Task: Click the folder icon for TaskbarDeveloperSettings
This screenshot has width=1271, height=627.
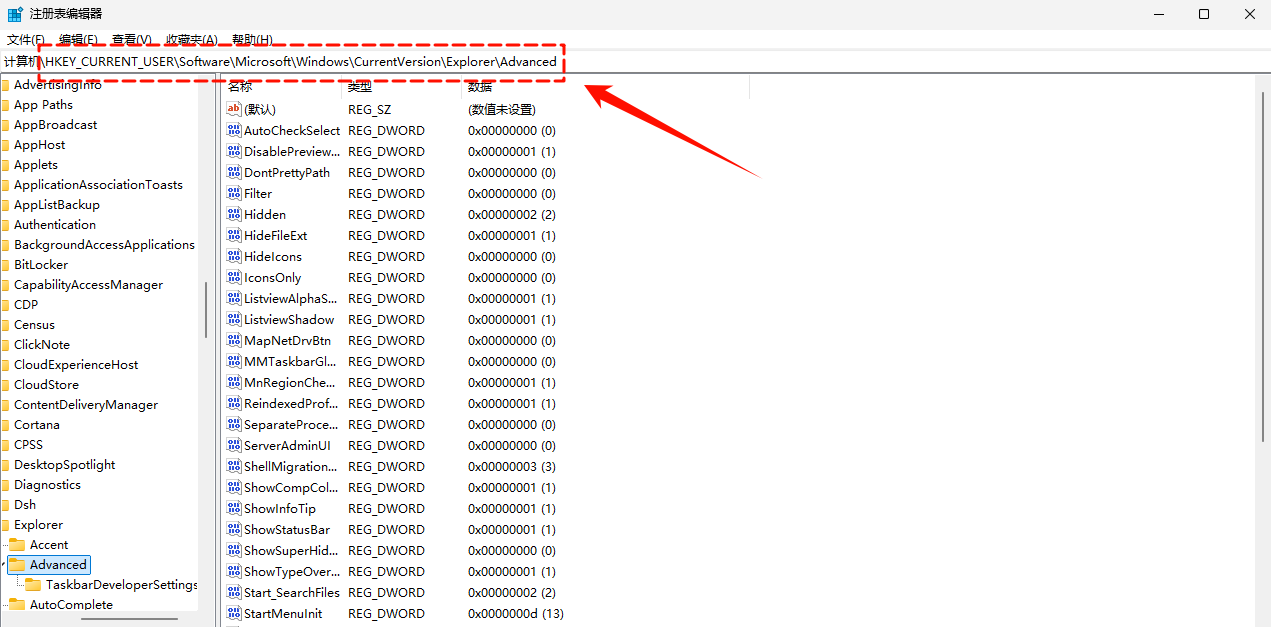Action: click(x=33, y=585)
